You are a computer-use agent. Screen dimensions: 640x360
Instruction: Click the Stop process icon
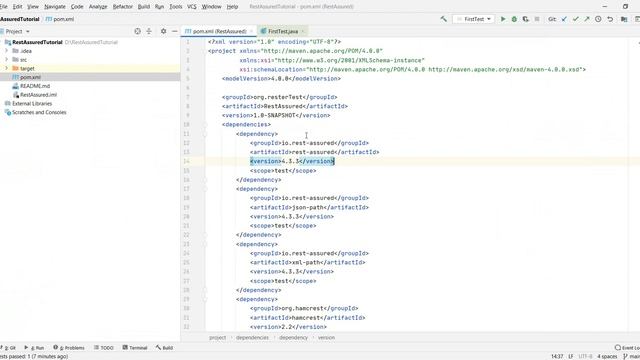click(537, 19)
